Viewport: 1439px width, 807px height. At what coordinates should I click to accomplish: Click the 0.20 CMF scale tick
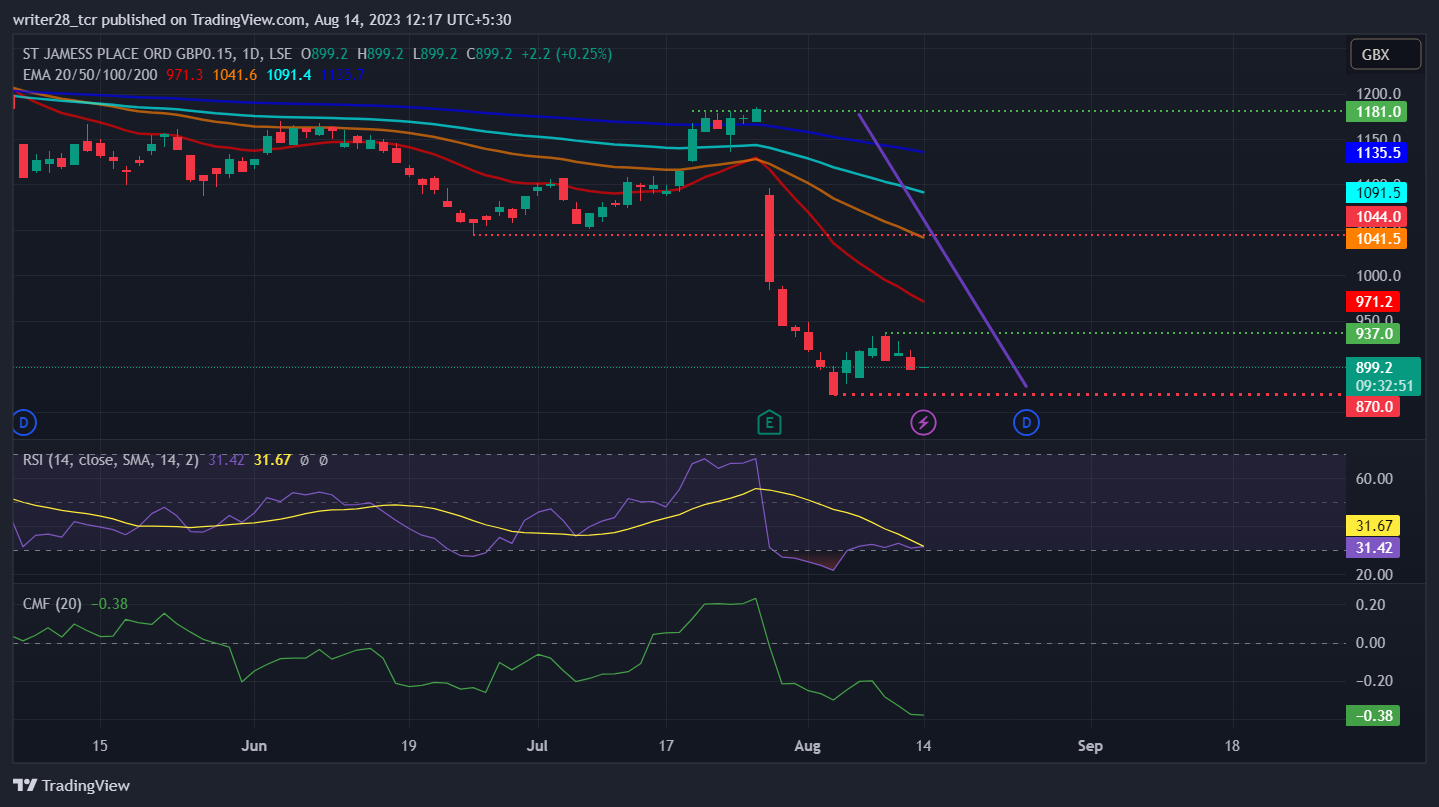click(x=1370, y=605)
